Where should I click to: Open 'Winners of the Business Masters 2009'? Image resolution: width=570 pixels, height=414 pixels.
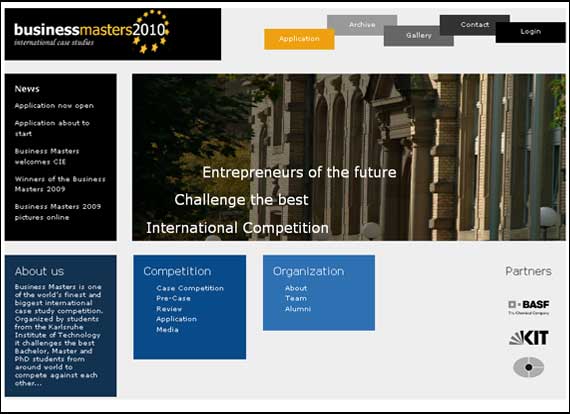[60, 184]
